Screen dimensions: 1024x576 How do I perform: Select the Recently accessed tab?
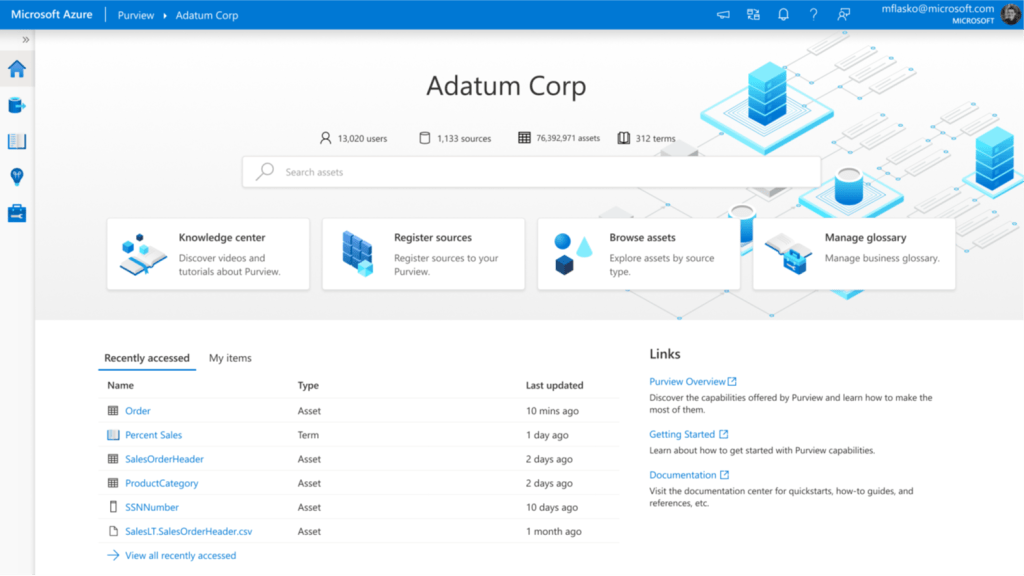tap(147, 358)
